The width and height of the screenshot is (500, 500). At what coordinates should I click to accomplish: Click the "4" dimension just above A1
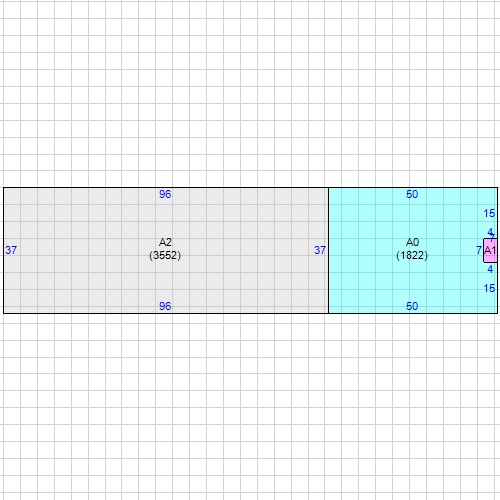(490, 232)
